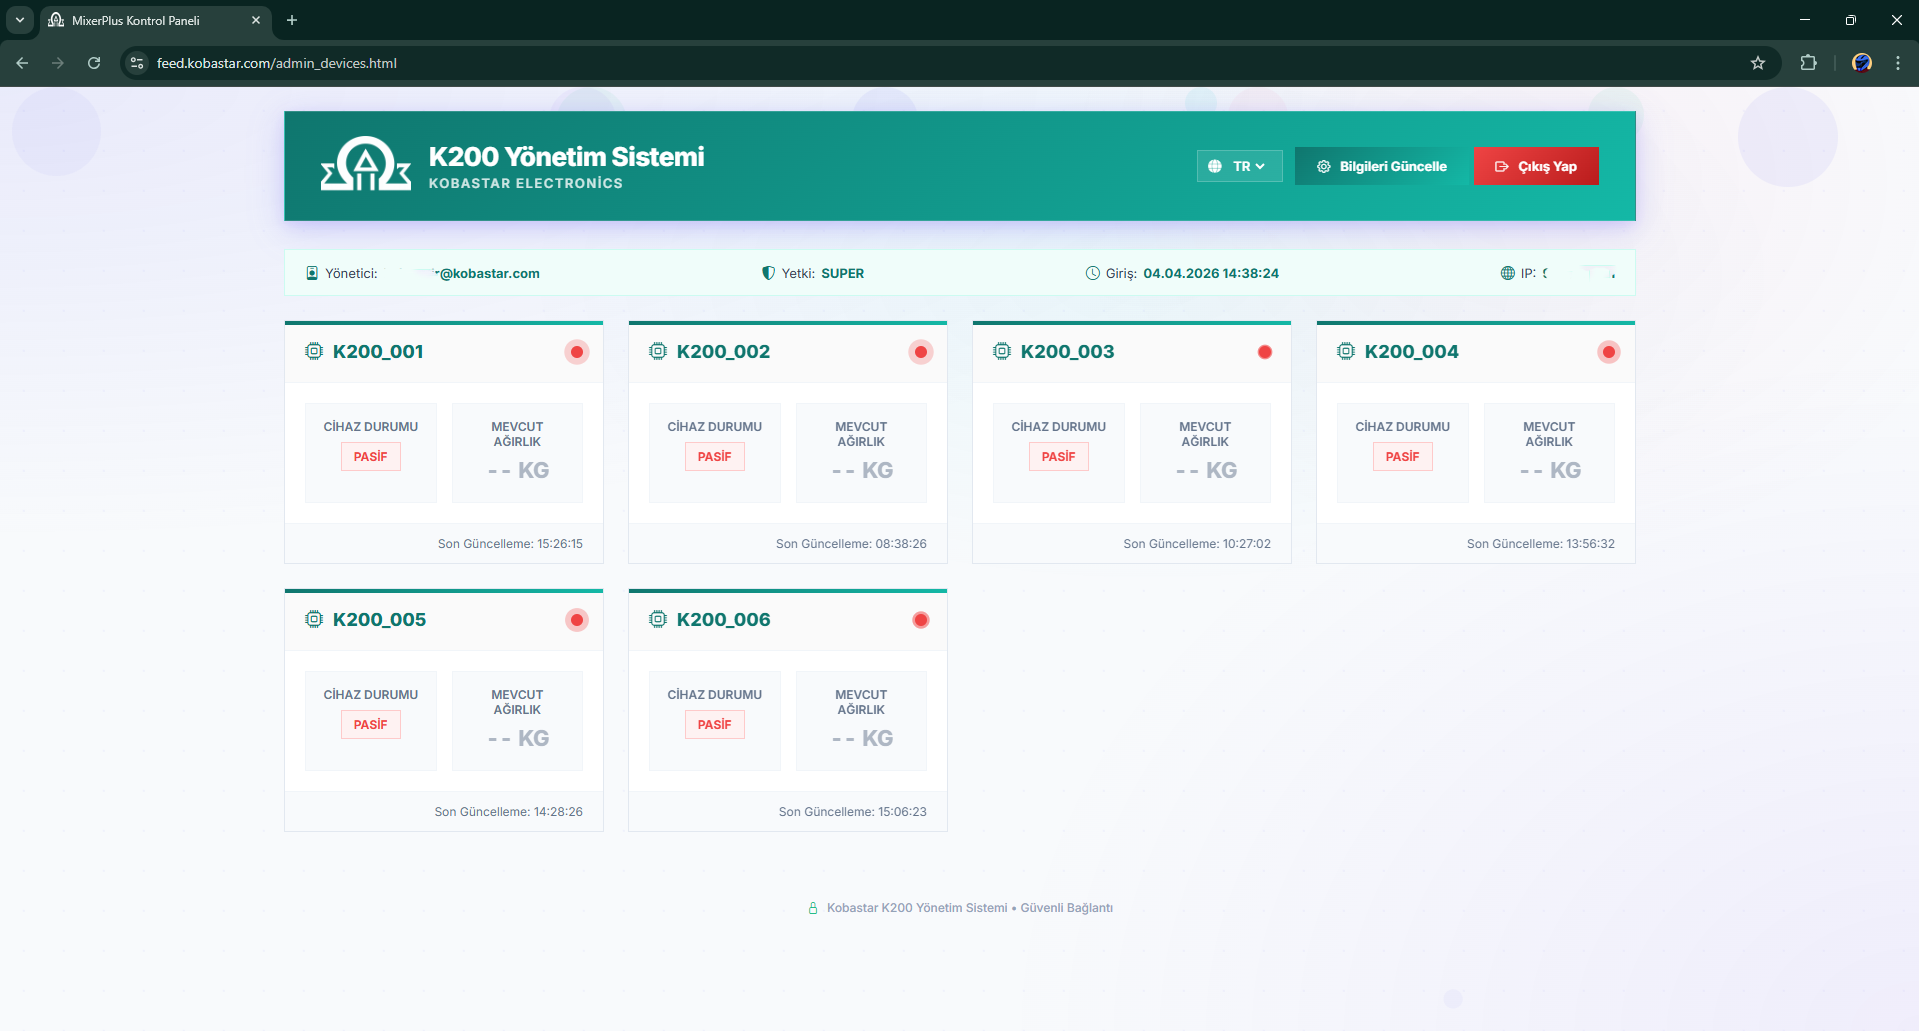Screen dimensions: 1919x1031
Task: Expand the tab search arrow
Action: (19, 20)
